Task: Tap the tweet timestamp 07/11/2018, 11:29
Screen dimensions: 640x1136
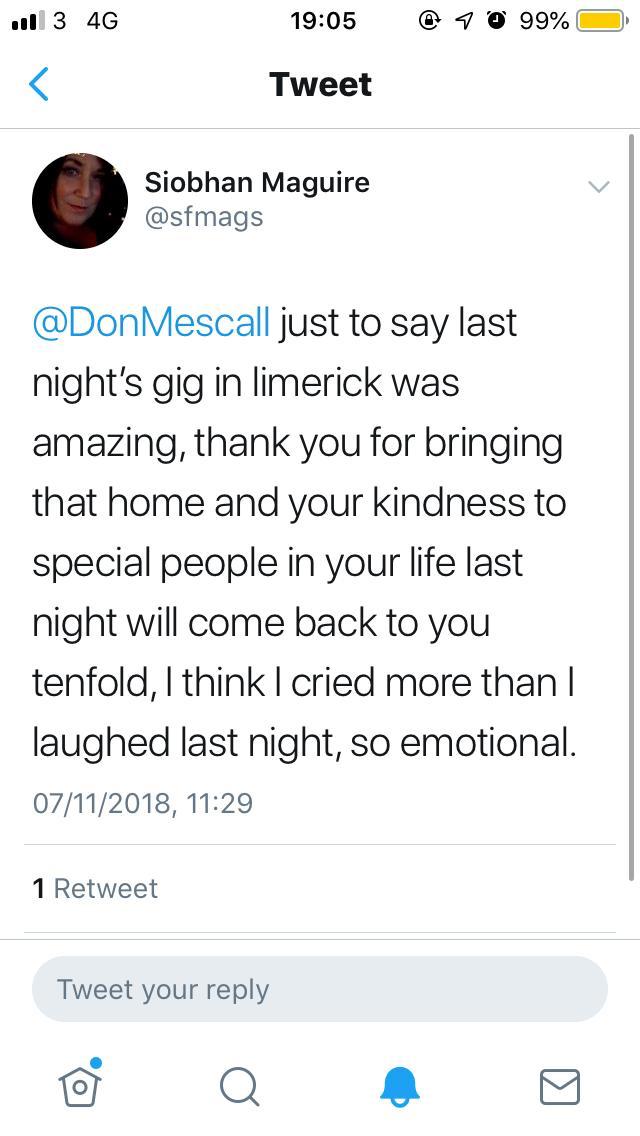Action: point(143,802)
